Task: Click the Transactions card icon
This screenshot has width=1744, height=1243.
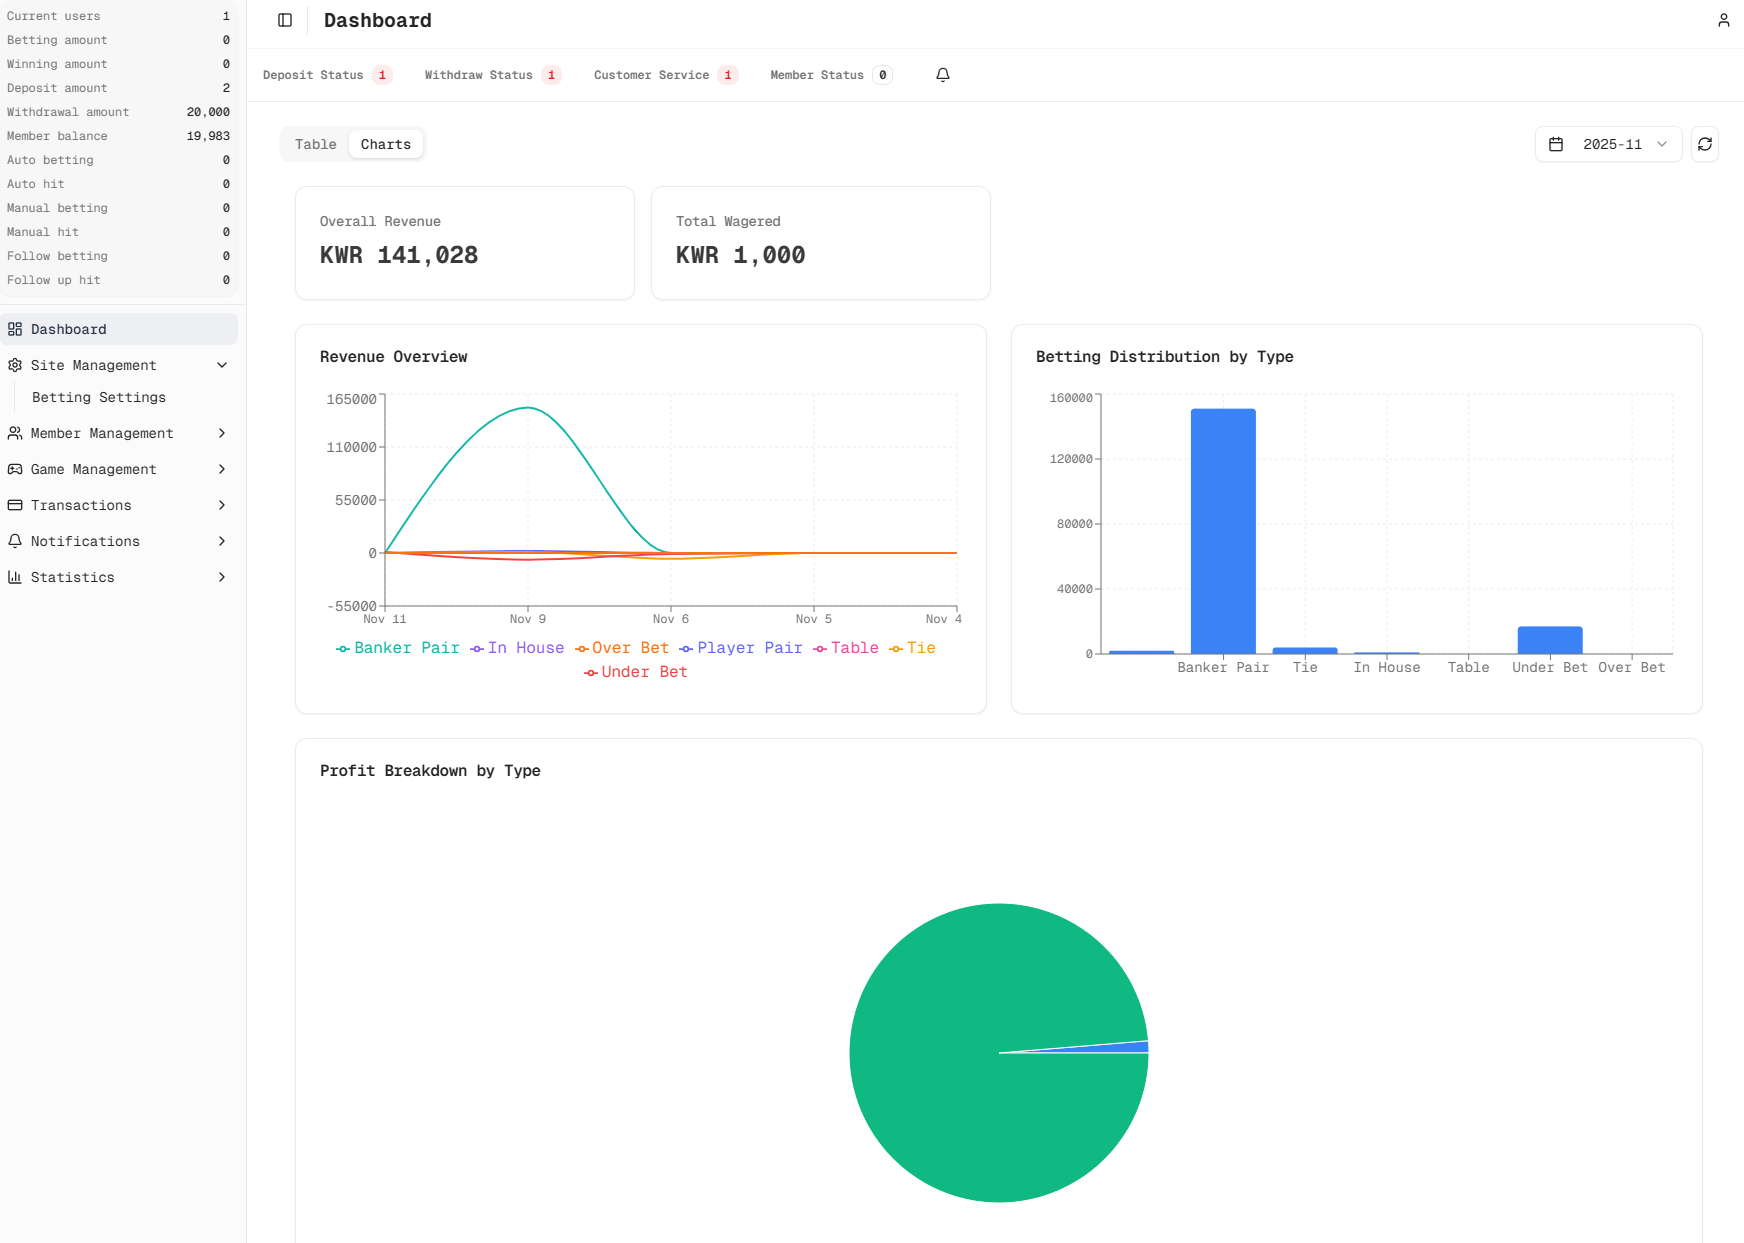Action: coord(15,505)
